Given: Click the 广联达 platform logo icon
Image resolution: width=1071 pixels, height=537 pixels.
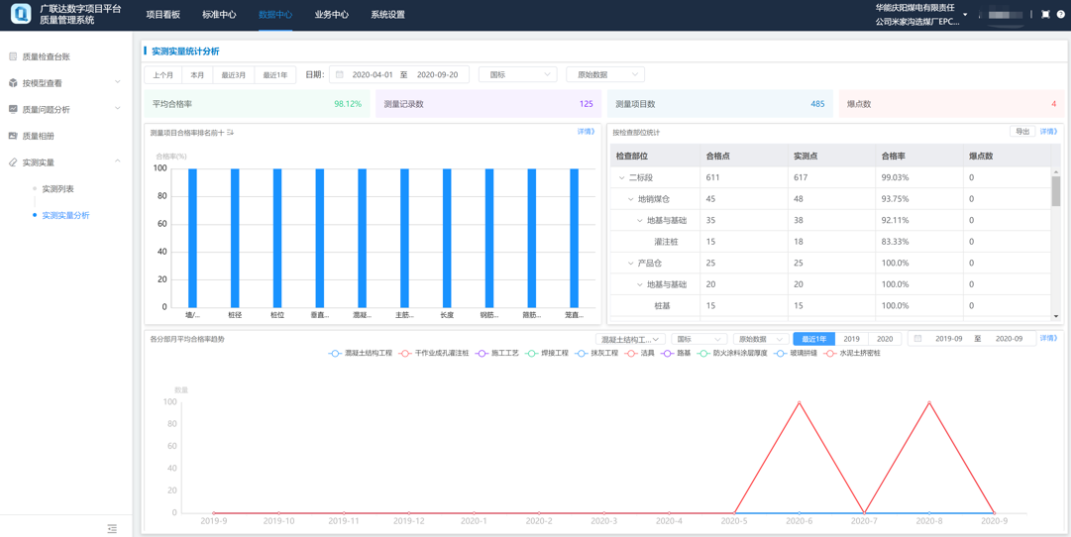Looking at the screenshot, I should (20, 15).
